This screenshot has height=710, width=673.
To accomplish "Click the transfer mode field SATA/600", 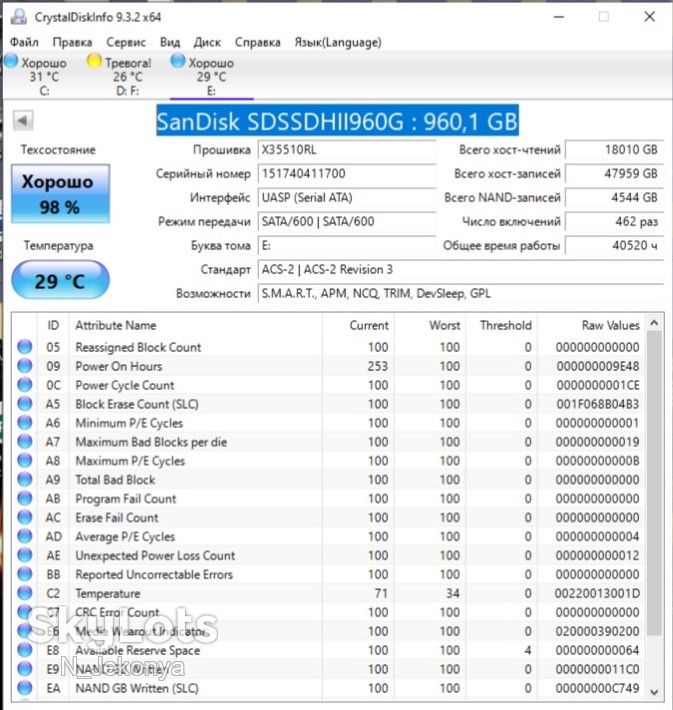I will tap(347, 221).
